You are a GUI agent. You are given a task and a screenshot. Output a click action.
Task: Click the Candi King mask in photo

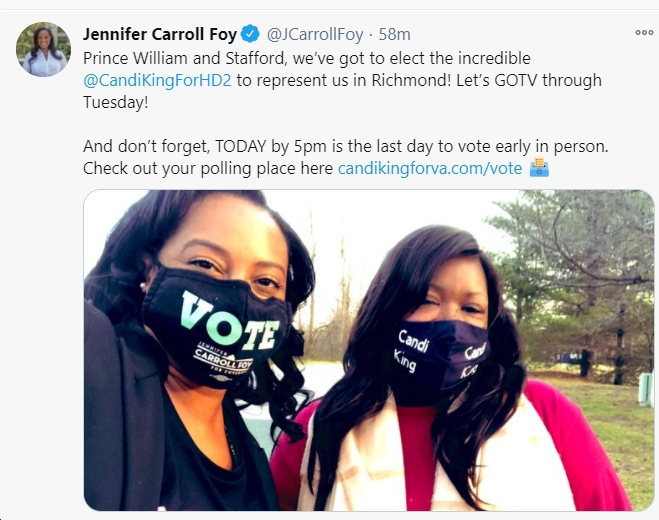438,362
